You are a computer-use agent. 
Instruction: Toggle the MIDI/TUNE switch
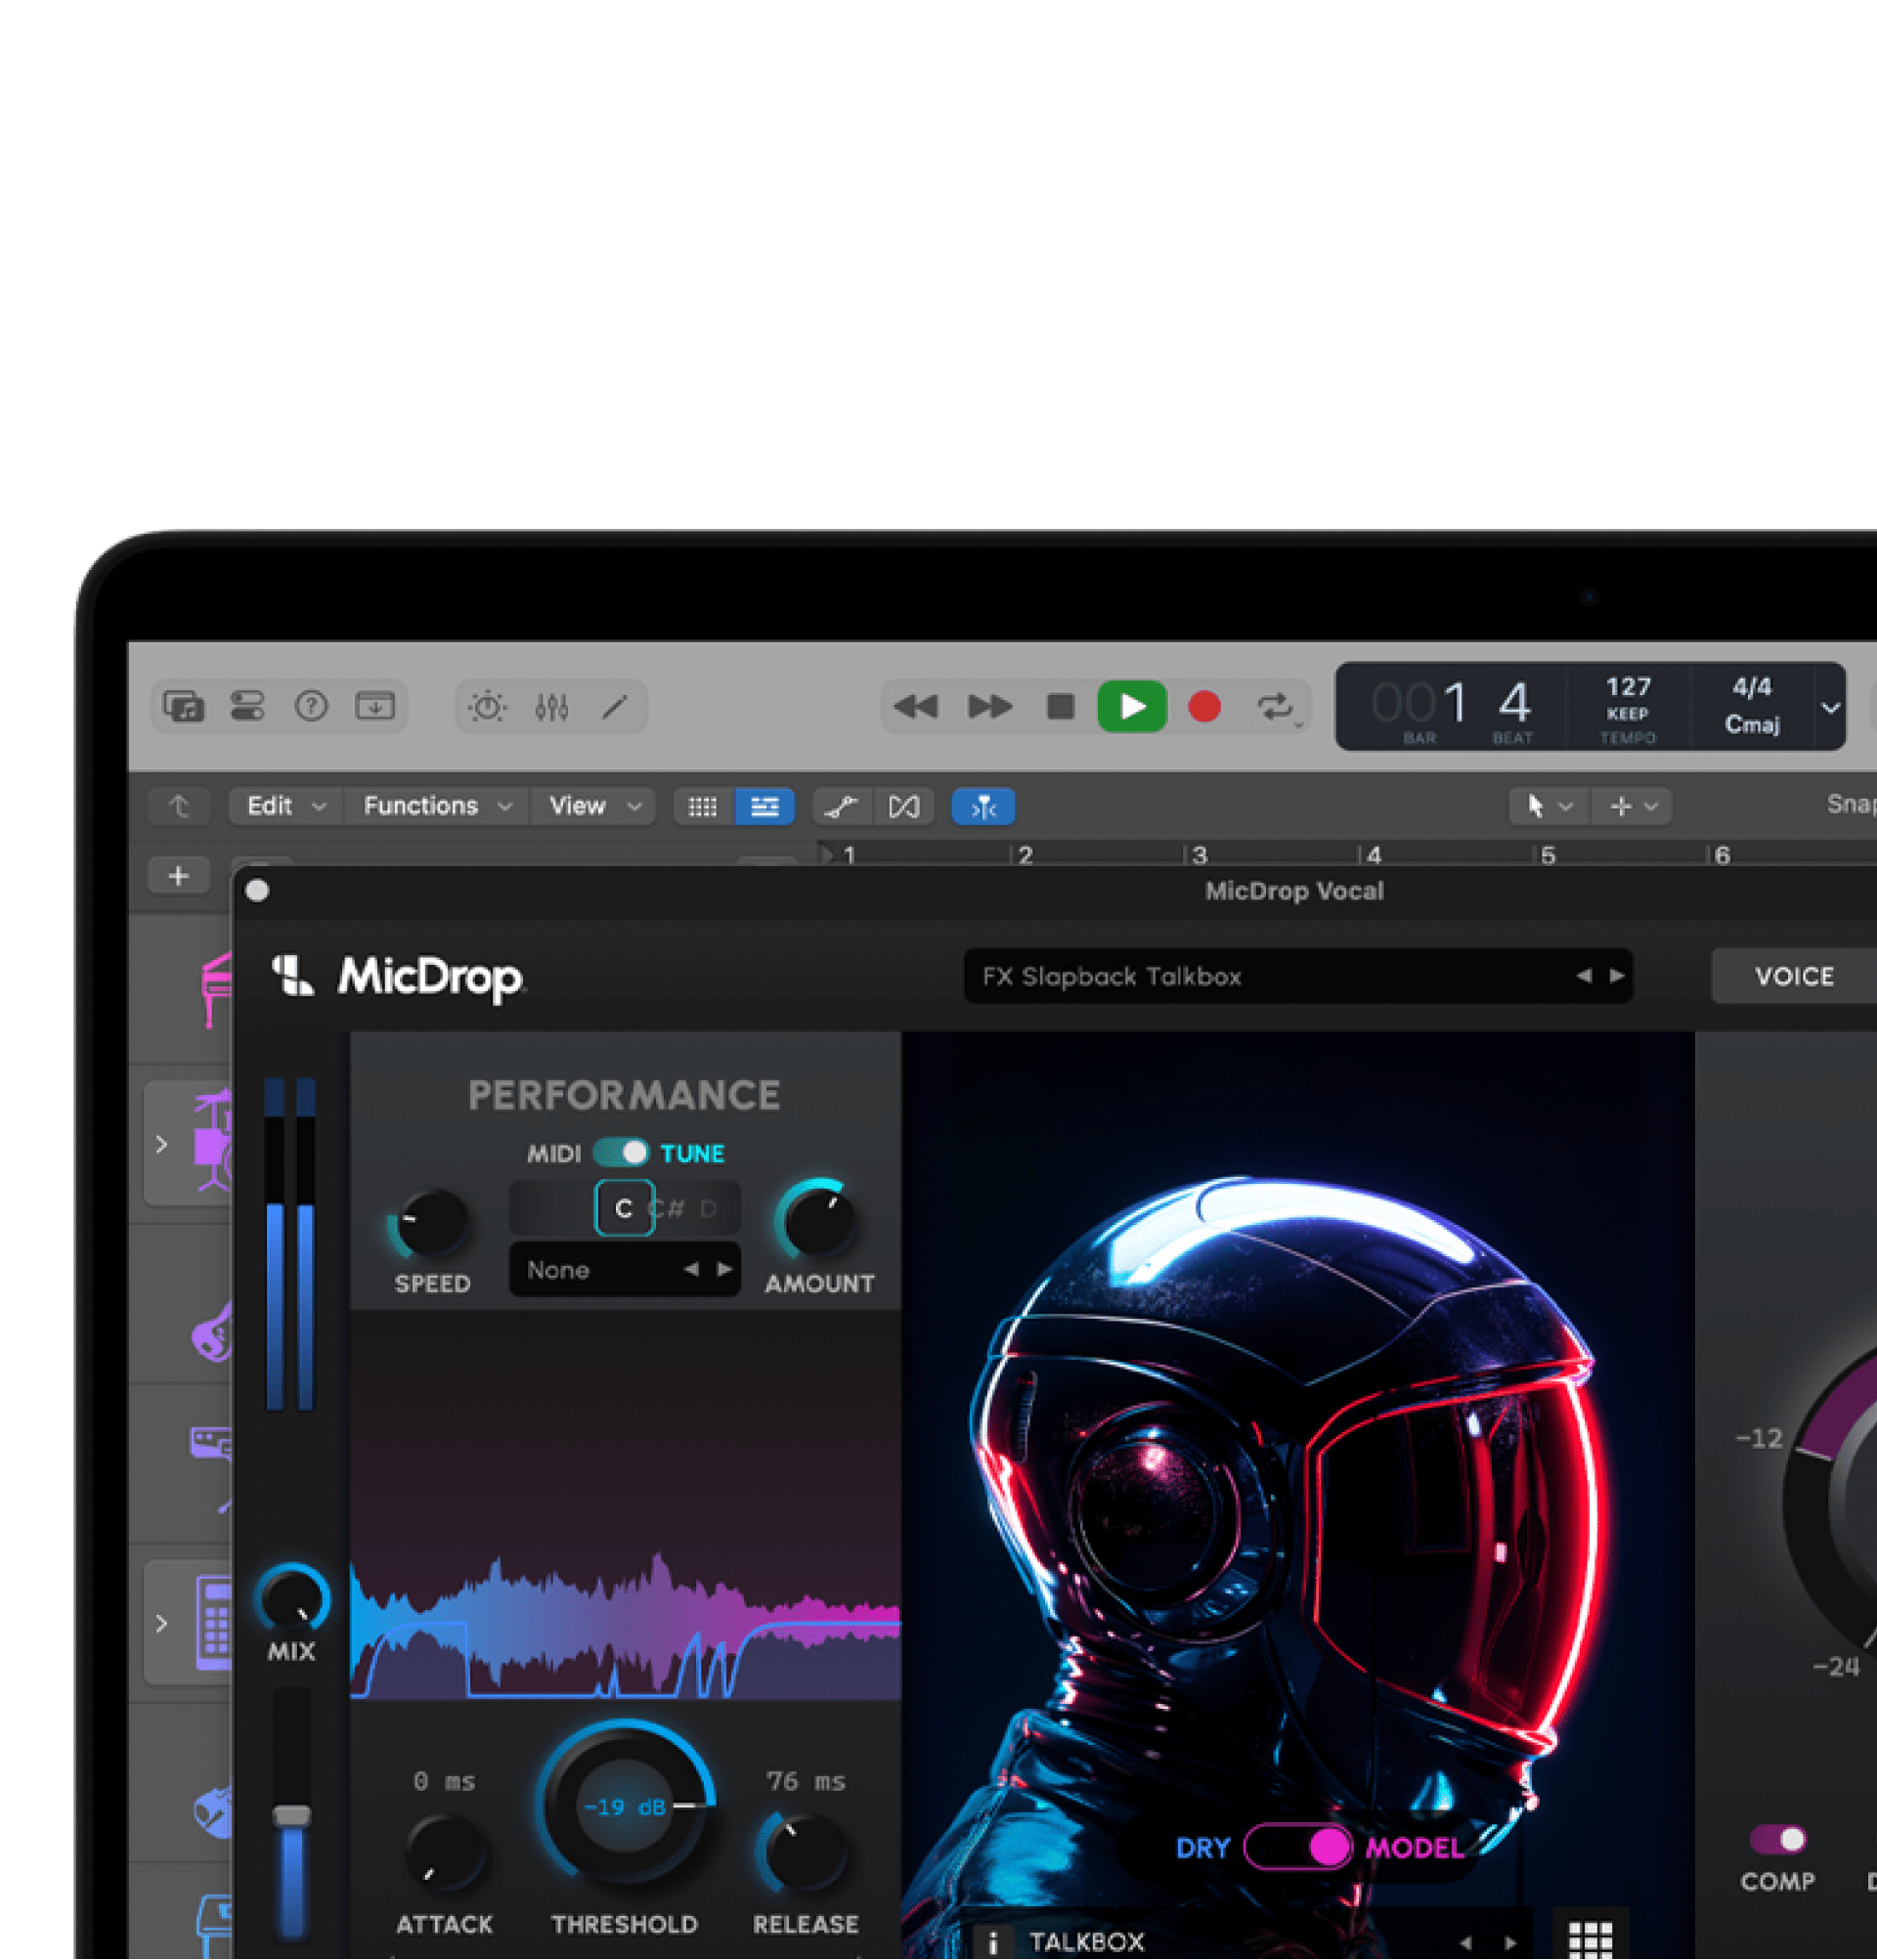point(621,1153)
